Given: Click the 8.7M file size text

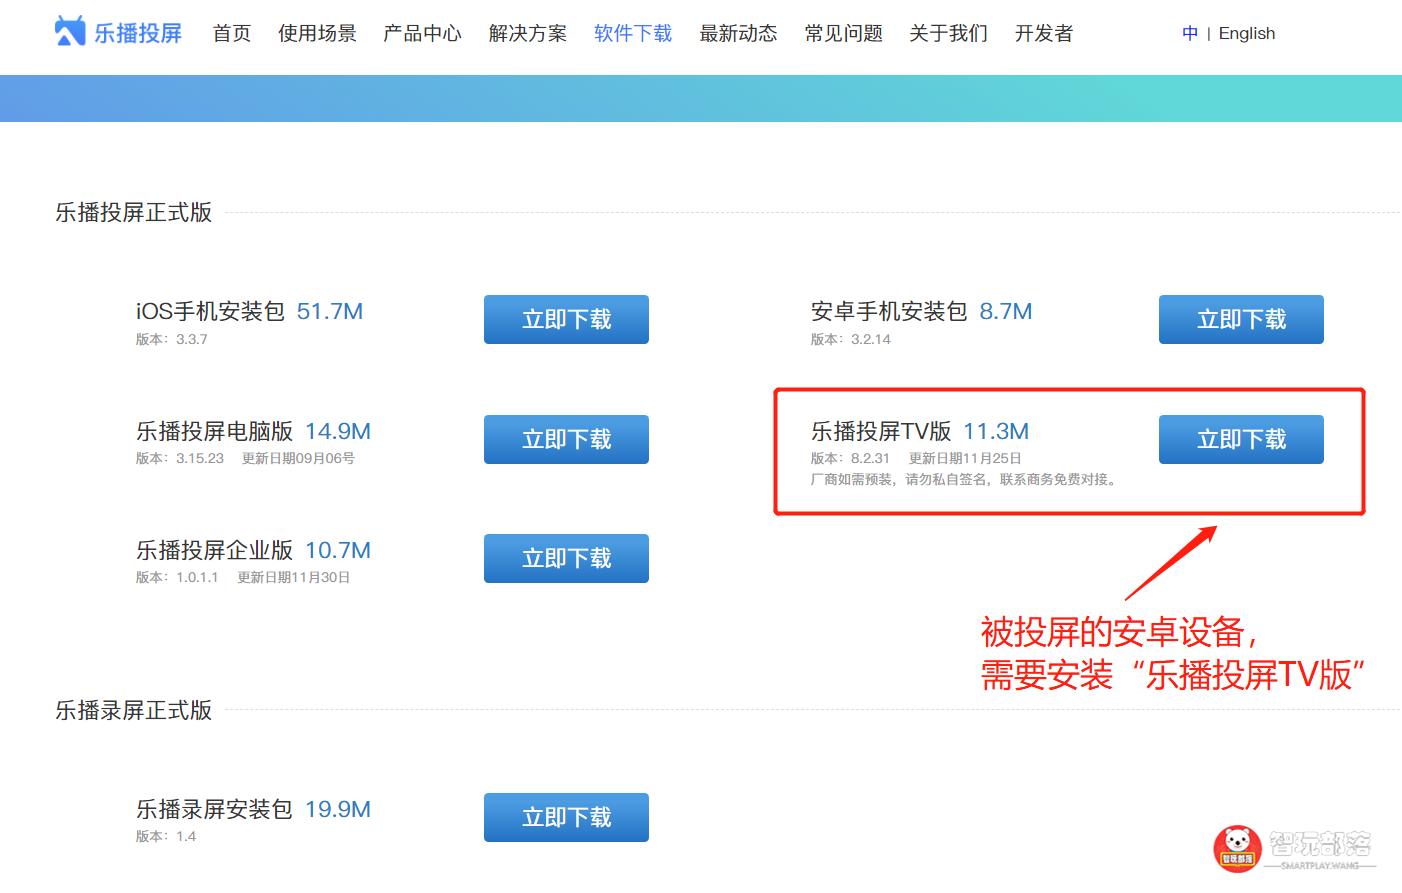Looking at the screenshot, I should coord(1006,311).
